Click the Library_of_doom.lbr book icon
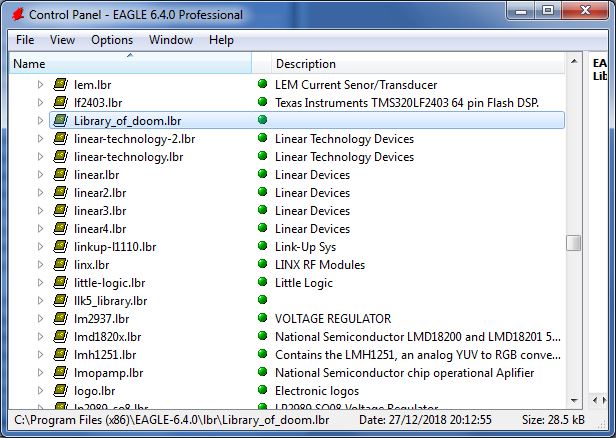The image size is (616, 438). pos(60,120)
